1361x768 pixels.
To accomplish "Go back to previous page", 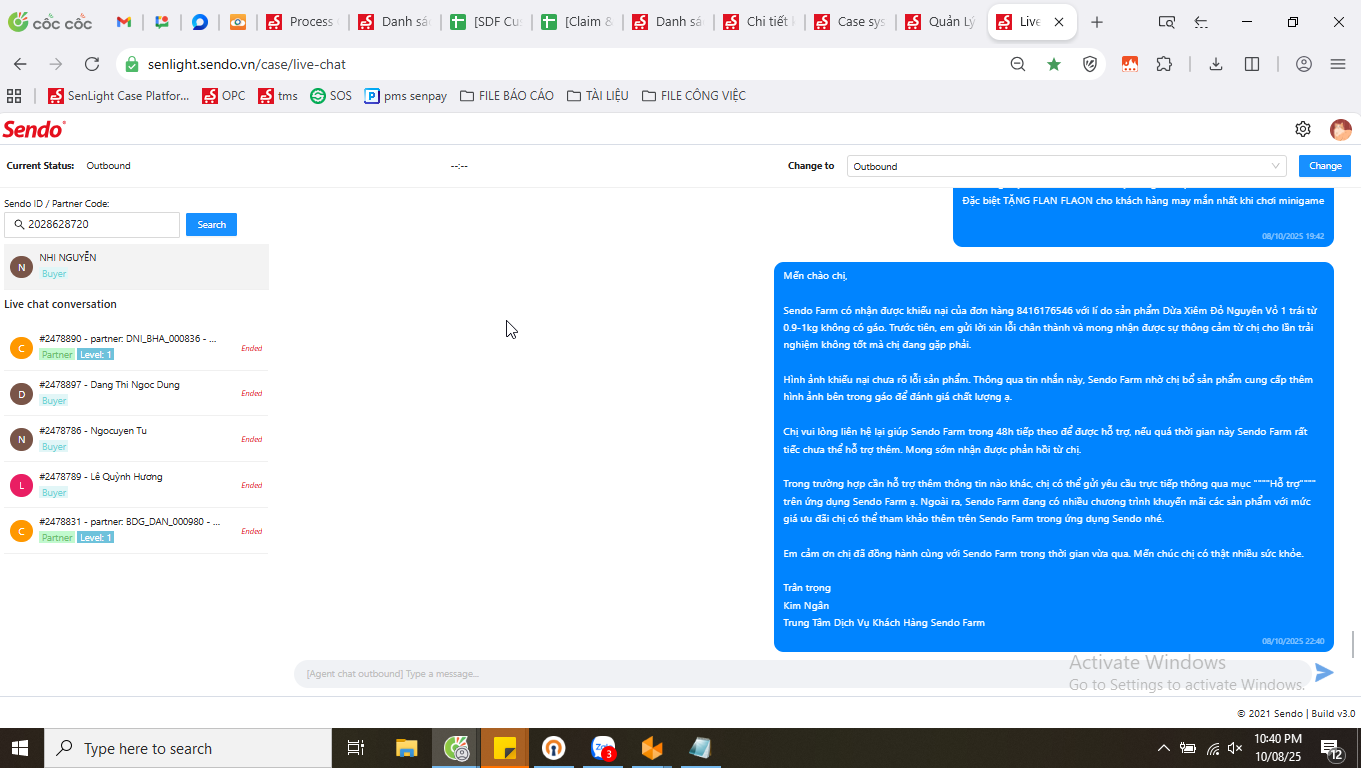I will pos(20,64).
